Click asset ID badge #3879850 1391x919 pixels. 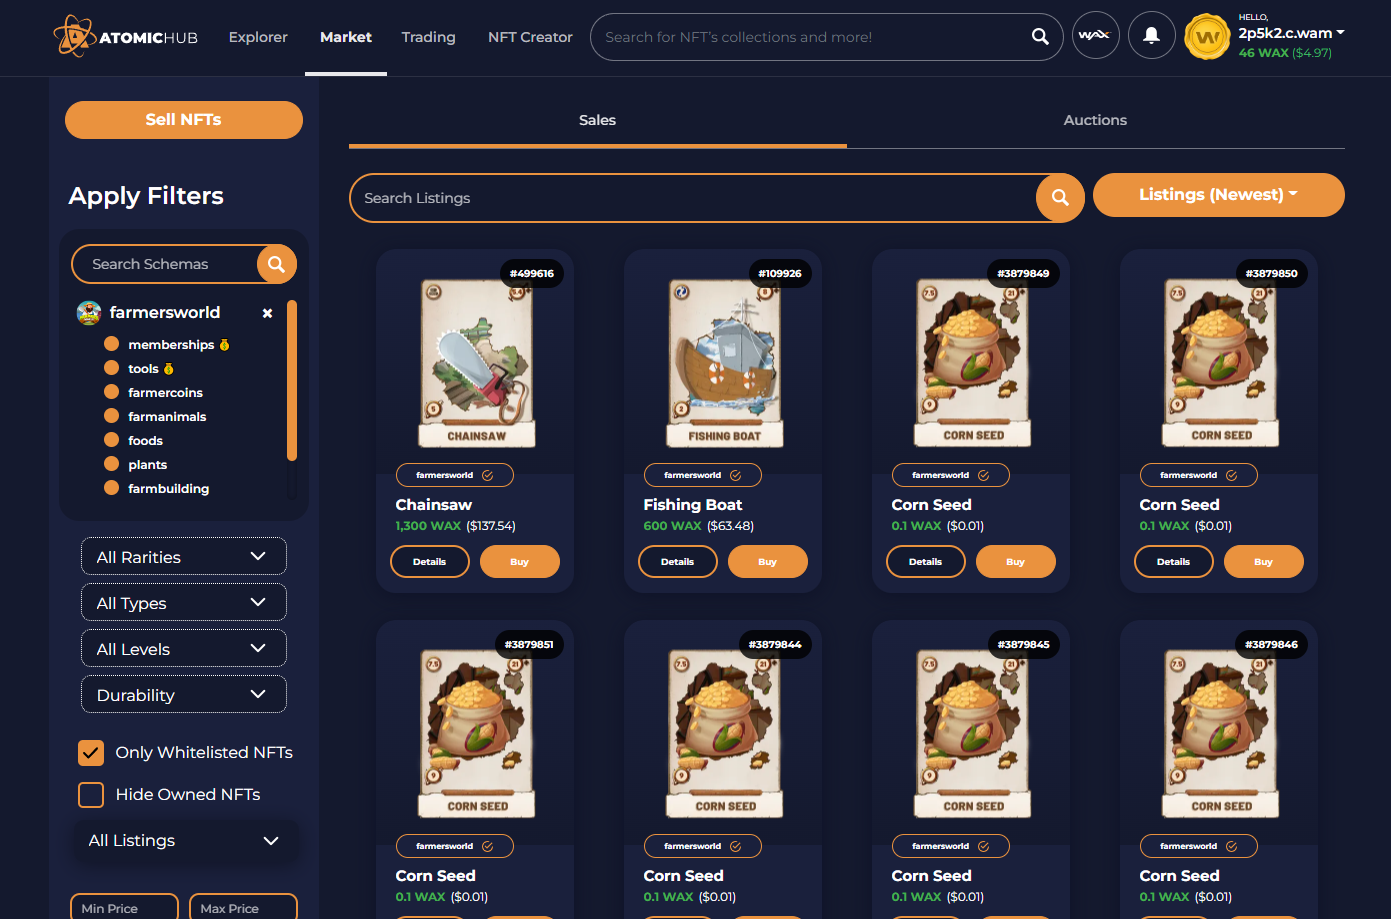(x=1271, y=273)
